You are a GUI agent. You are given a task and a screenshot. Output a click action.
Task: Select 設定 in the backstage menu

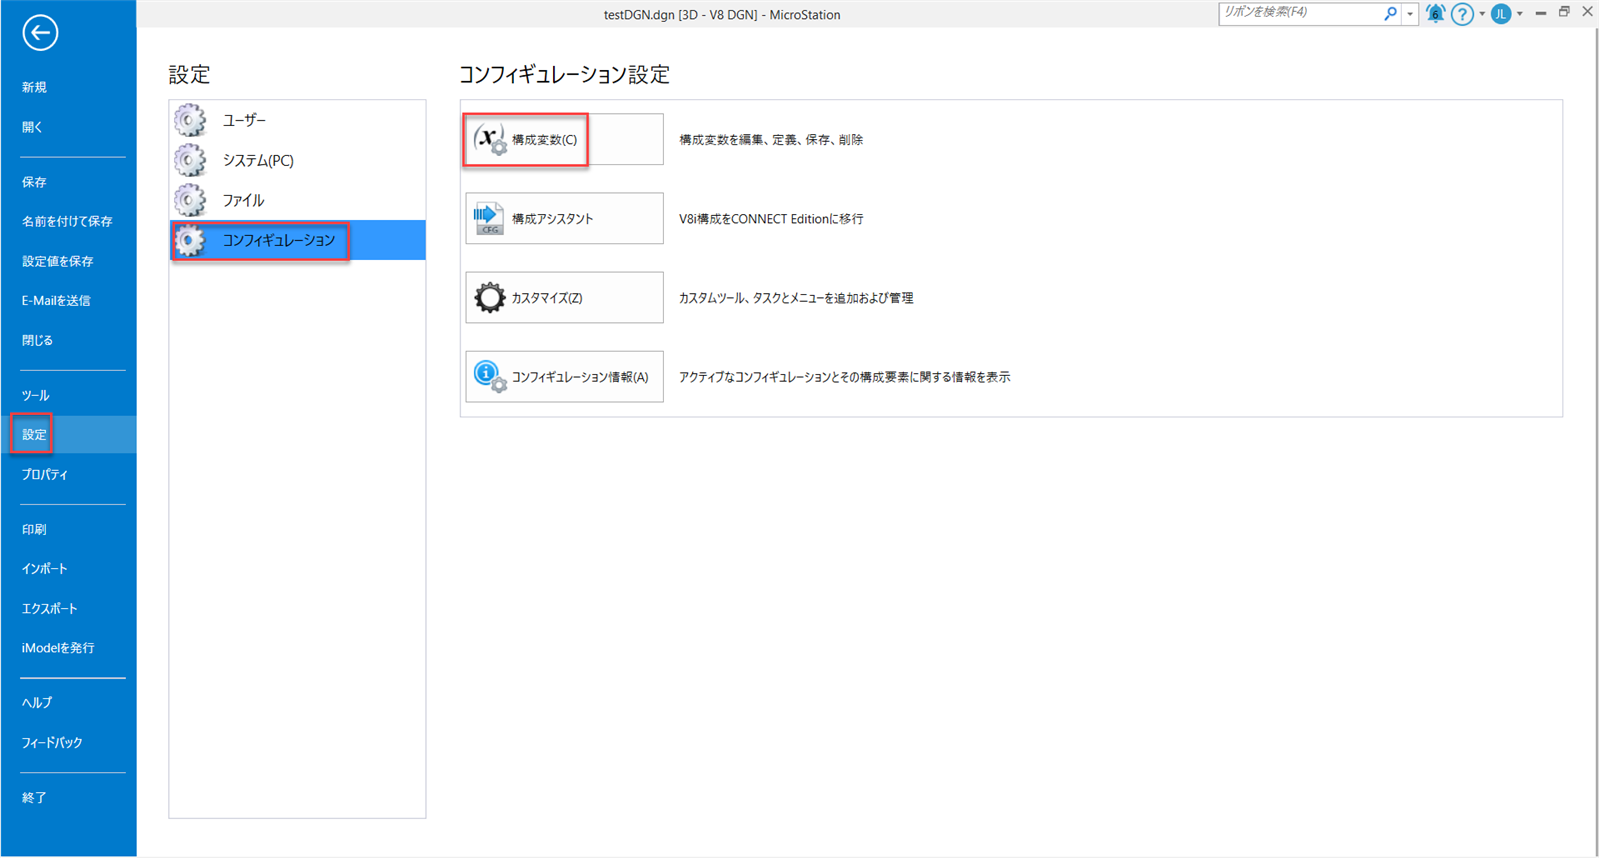(69, 434)
